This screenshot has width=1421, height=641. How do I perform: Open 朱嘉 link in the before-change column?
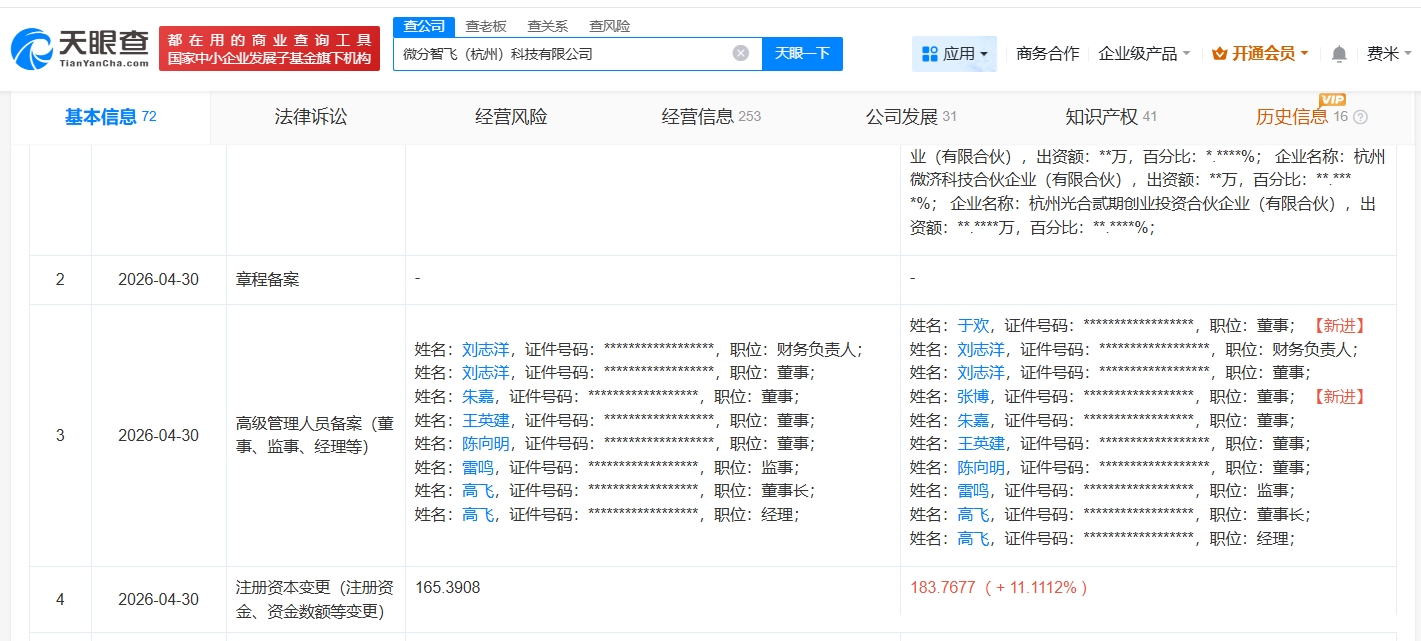coord(478,396)
